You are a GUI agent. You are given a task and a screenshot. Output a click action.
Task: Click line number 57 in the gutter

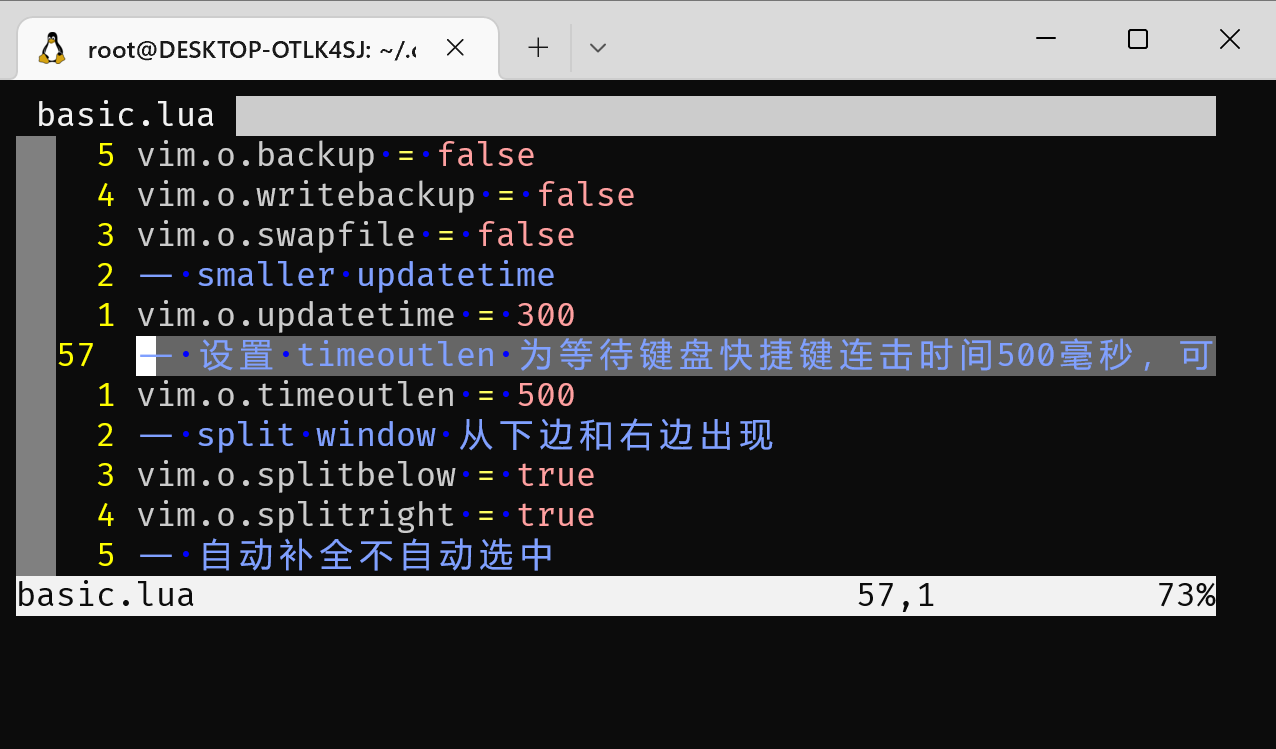click(76, 355)
